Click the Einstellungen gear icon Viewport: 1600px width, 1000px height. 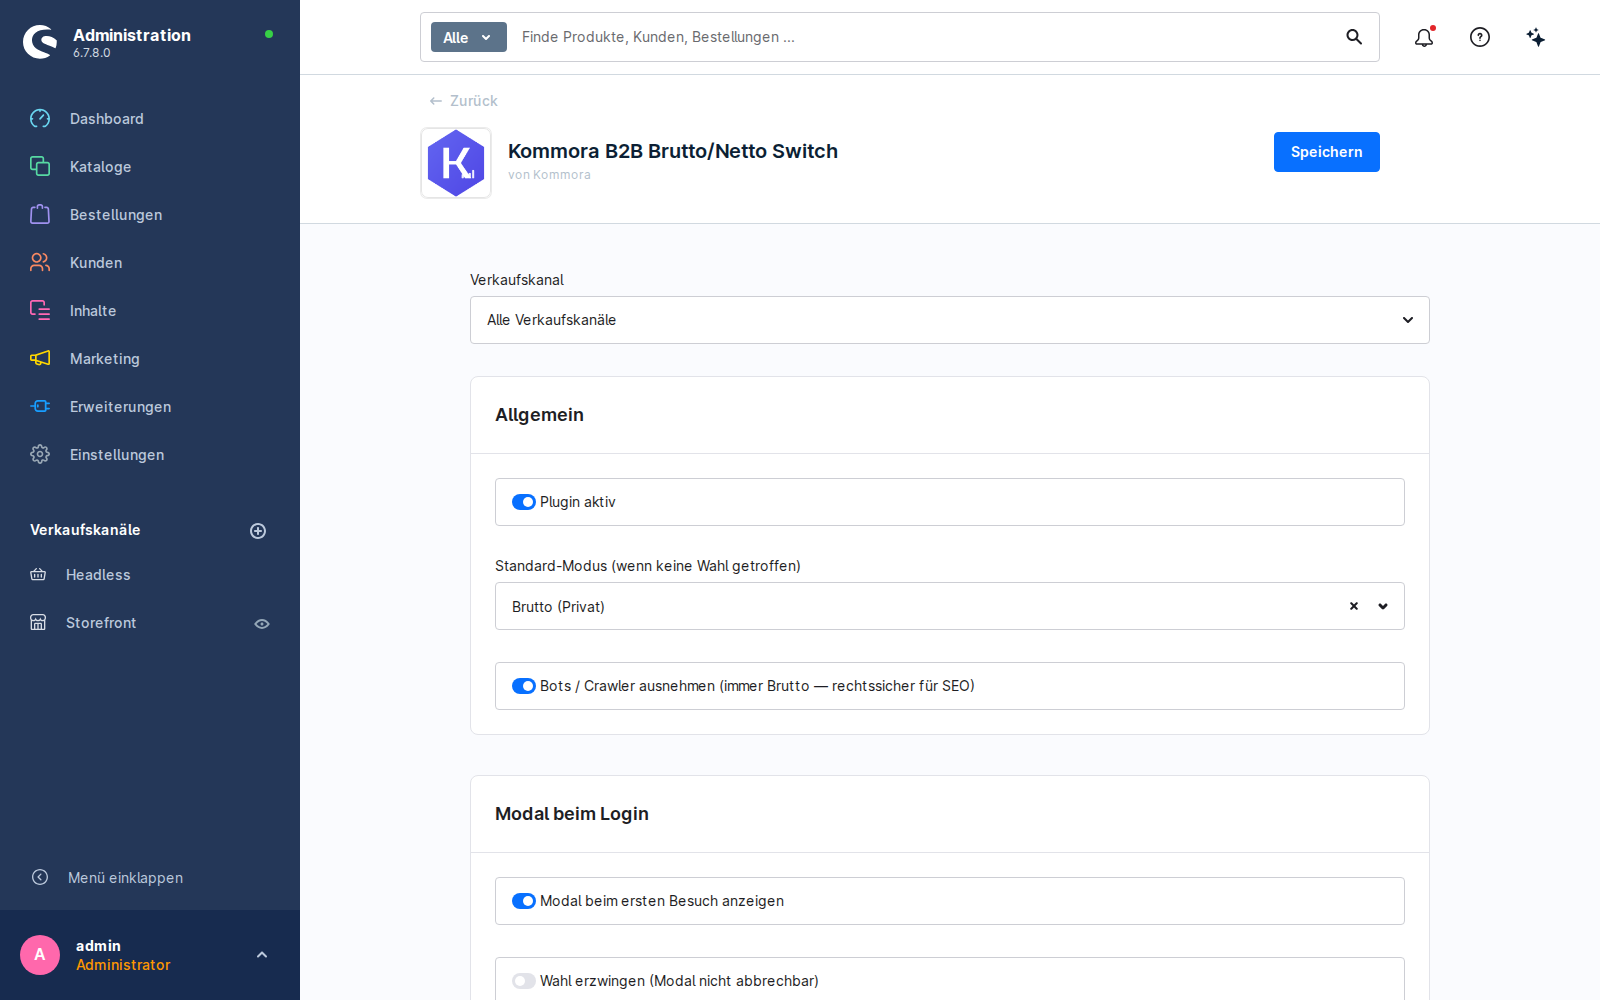point(40,455)
